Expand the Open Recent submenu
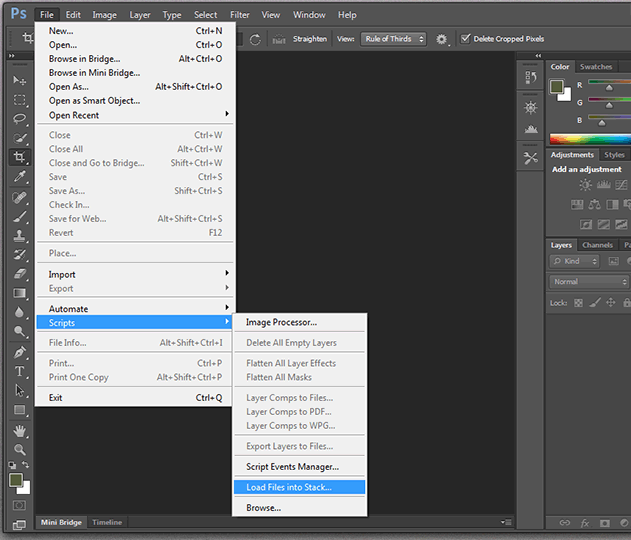 pyautogui.click(x=135, y=115)
